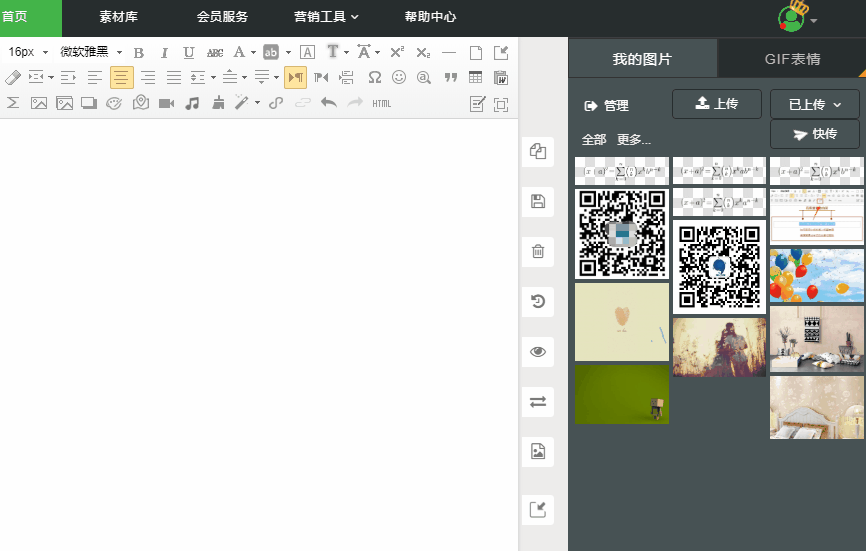Apply font color with A icon
This screenshot has width=866, height=551.
[239, 52]
